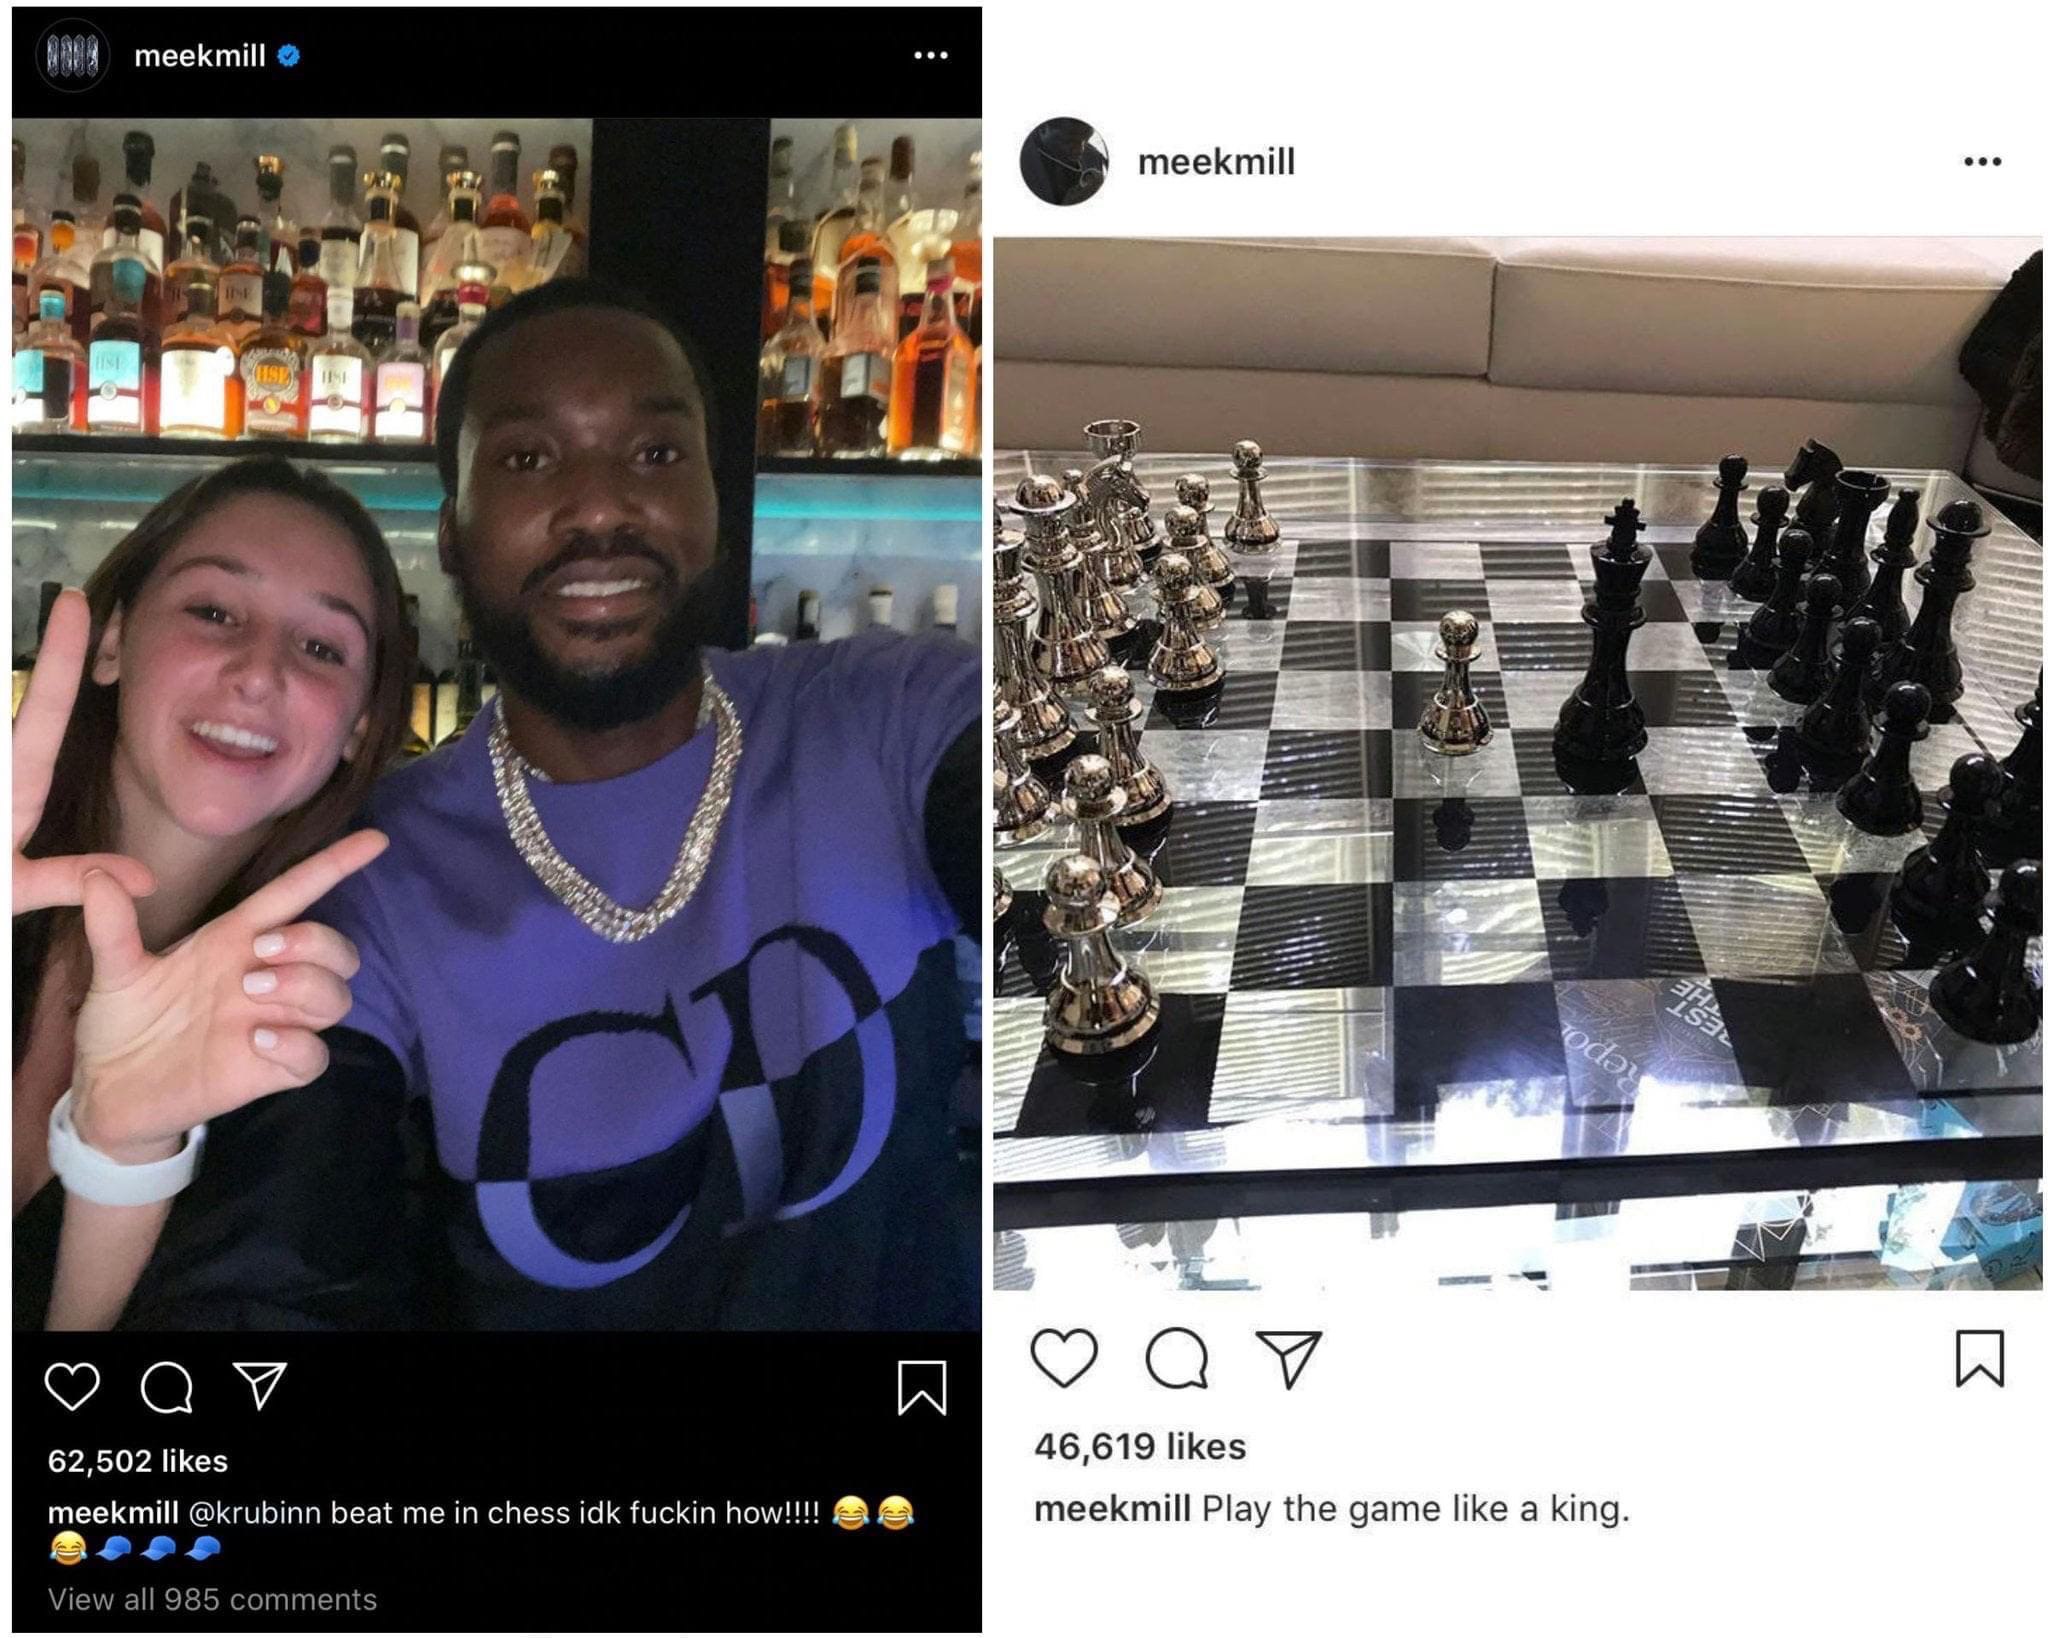Like the chessboard post with heart icon
The image size is (2048, 1638).
pyautogui.click(x=1064, y=1358)
